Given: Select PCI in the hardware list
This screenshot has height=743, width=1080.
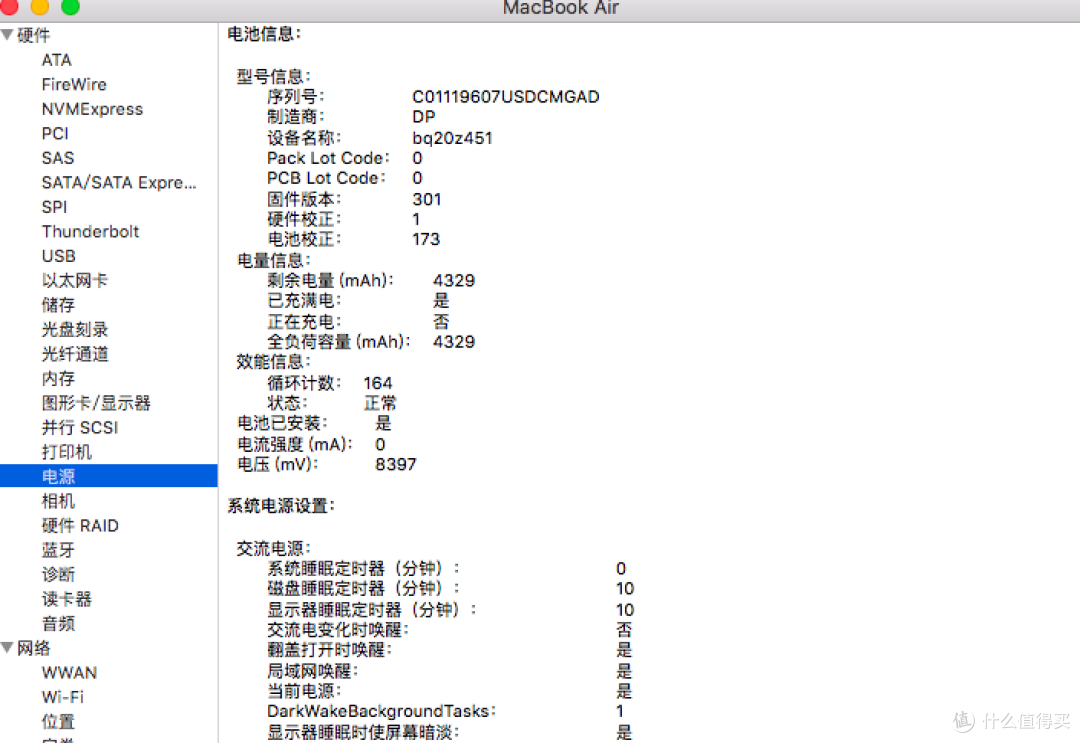Looking at the screenshot, I should [x=55, y=134].
